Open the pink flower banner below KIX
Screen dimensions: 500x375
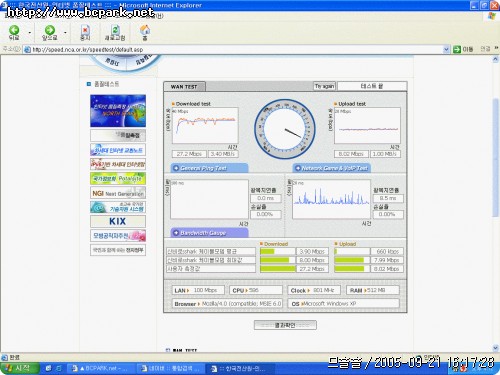click(x=118, y=235)
